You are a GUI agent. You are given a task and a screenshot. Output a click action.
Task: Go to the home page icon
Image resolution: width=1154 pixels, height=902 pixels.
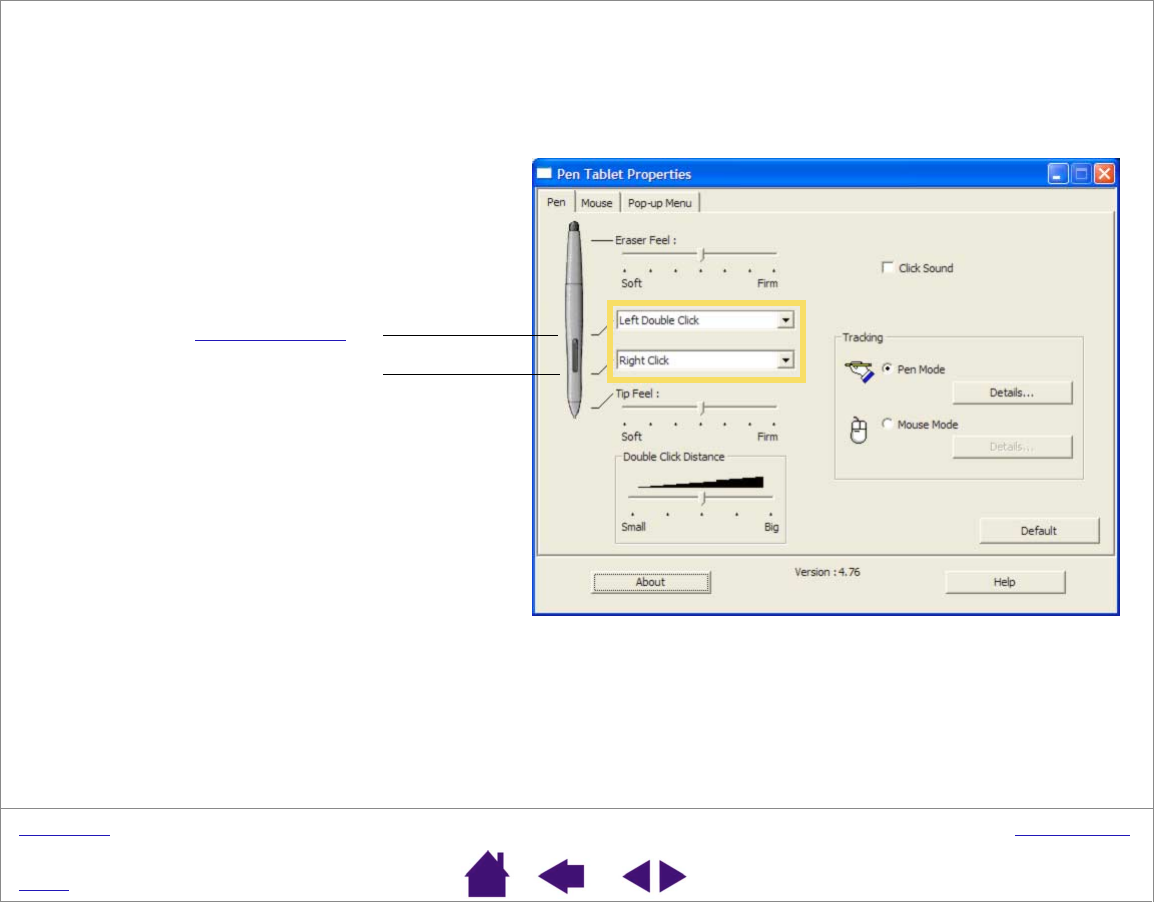(x=487, y=874)
